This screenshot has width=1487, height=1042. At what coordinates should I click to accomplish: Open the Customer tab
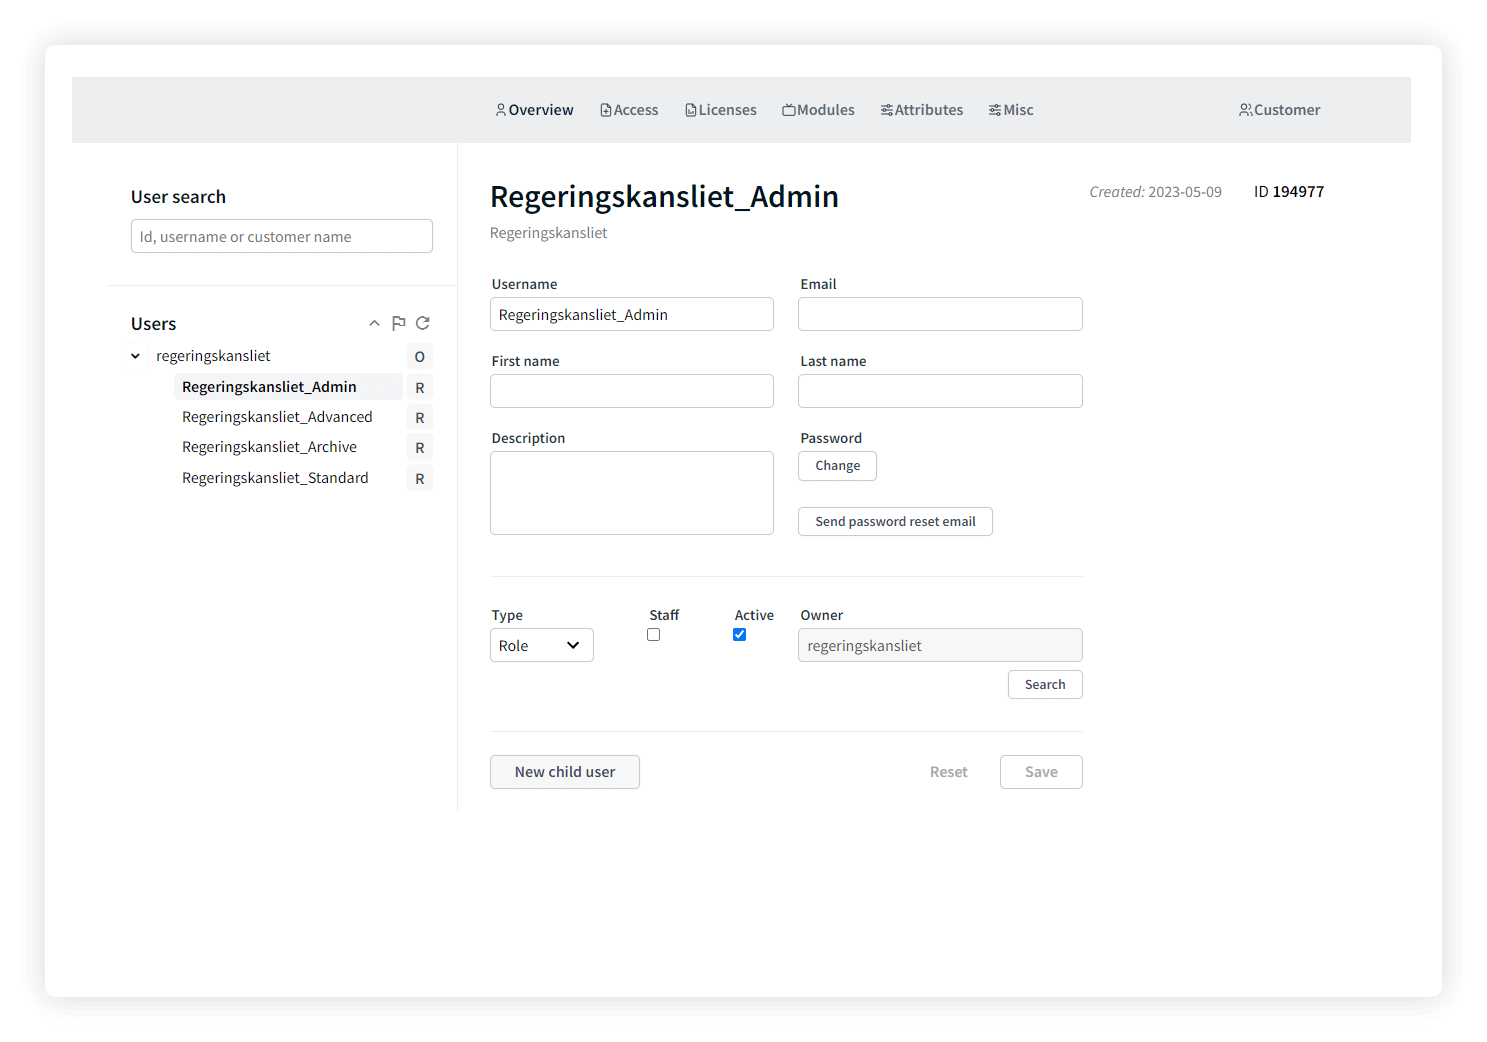1280,110
